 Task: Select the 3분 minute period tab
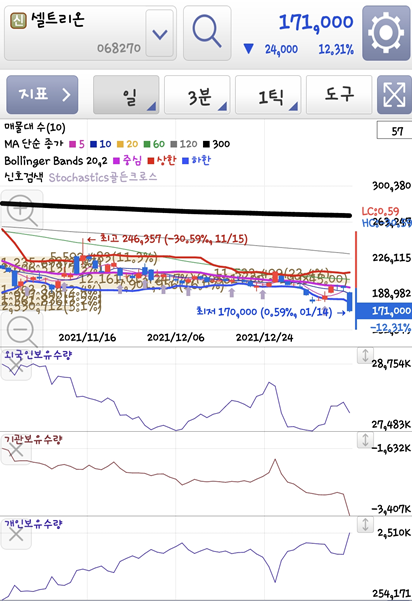point(197,95)
